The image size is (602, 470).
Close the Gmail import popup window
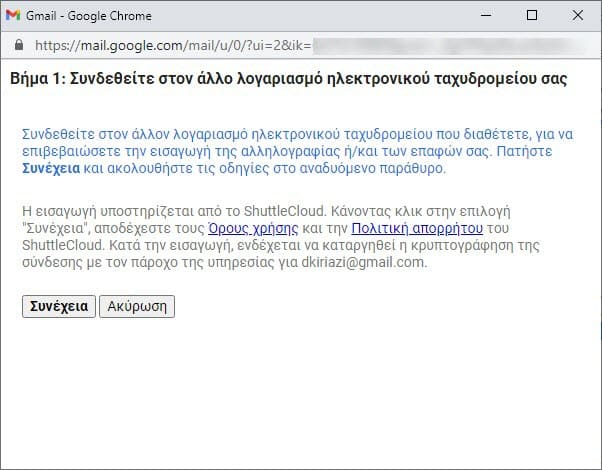pyautogui.click(x=578, y=15)
